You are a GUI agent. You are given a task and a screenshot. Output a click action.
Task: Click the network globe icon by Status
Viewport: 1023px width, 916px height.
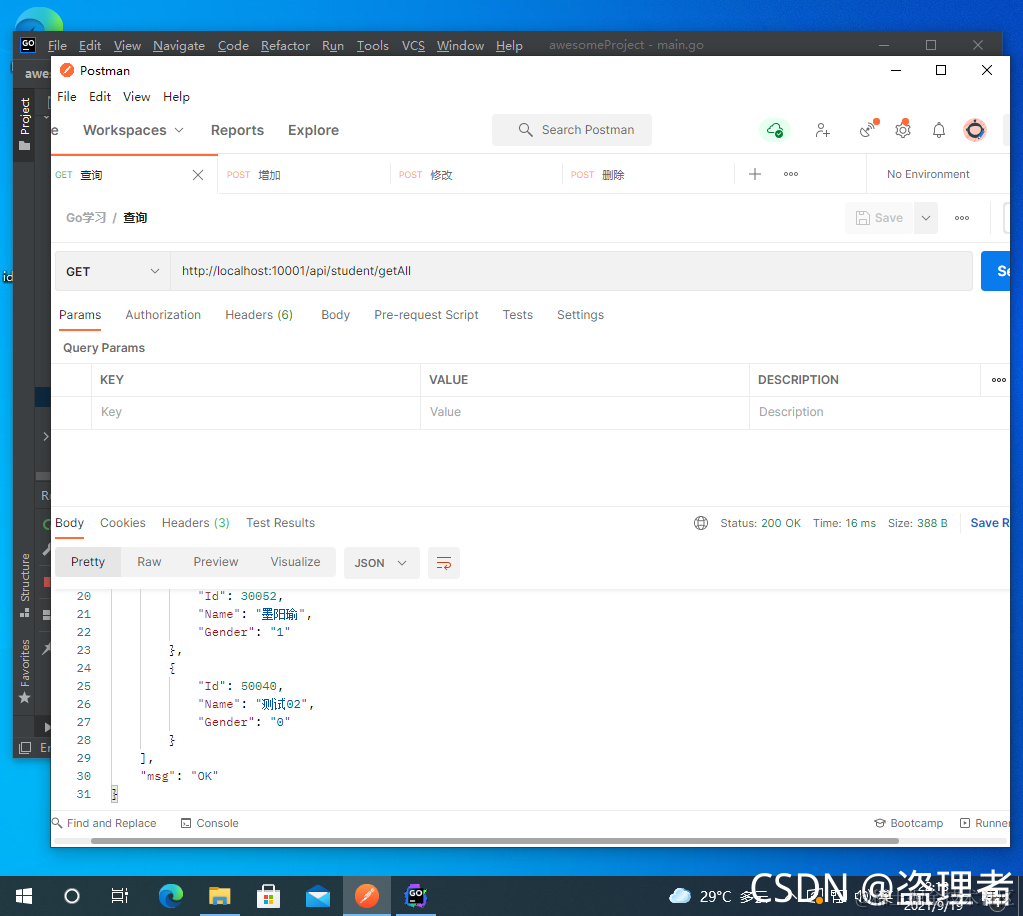[701, 523]
